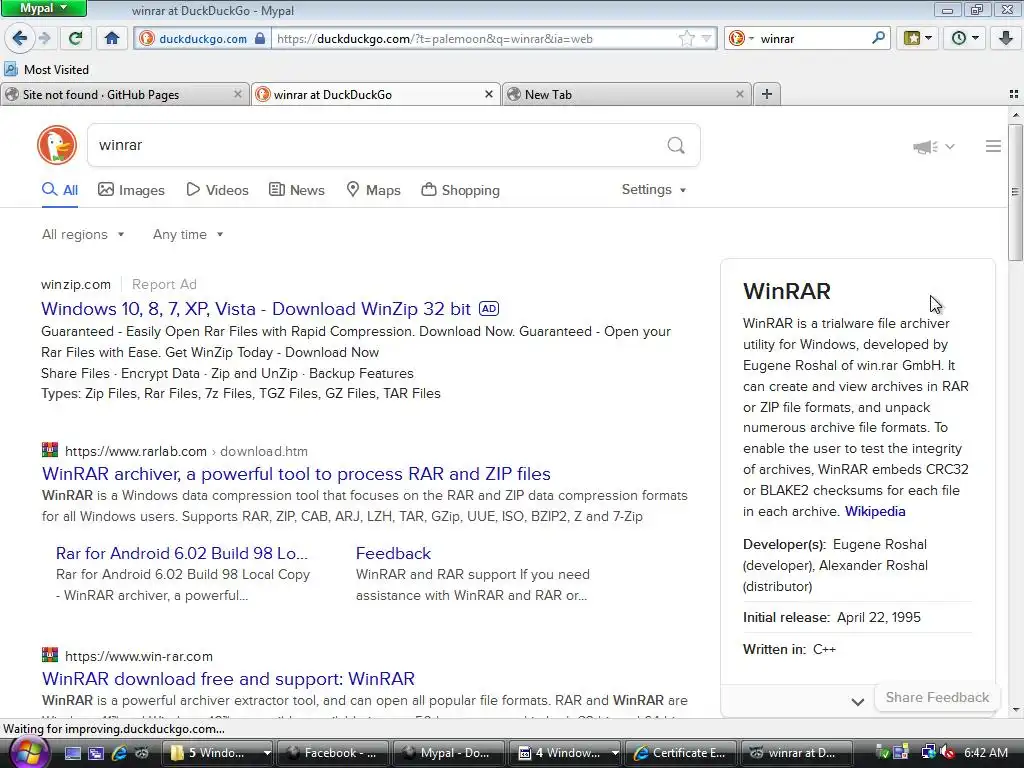Click the system clock 6:42 AM

click(986, 753)
